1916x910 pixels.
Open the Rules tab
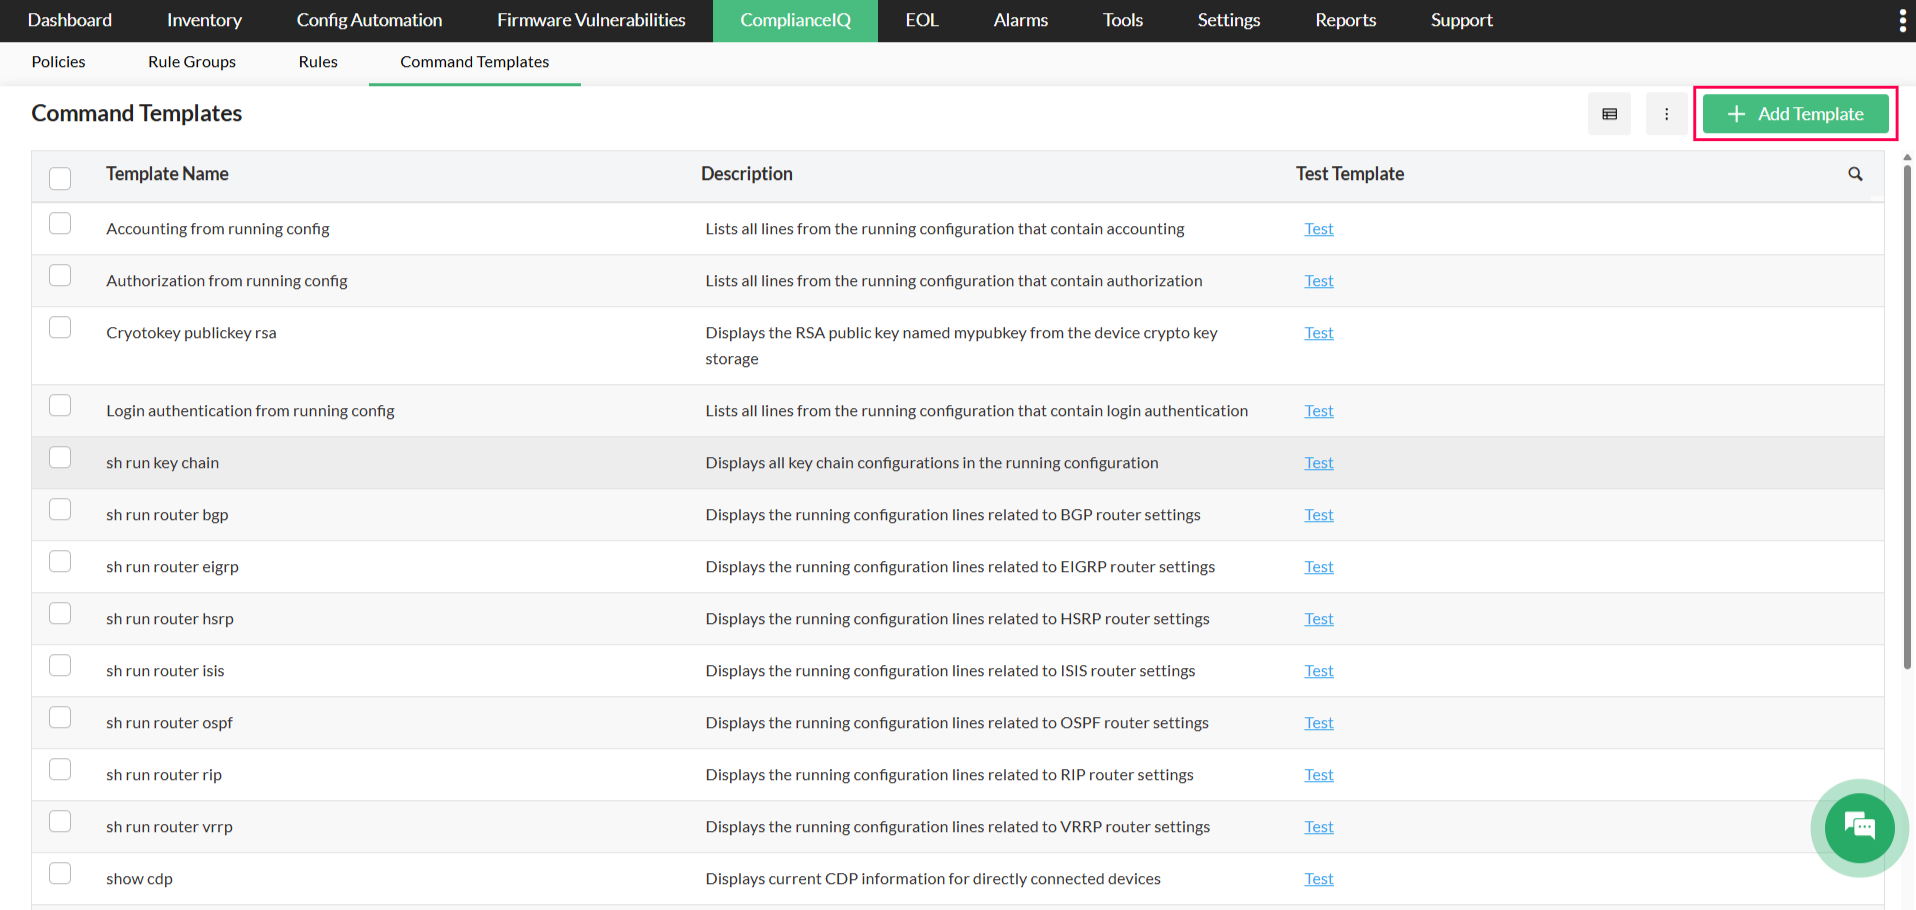pos(318,62)
